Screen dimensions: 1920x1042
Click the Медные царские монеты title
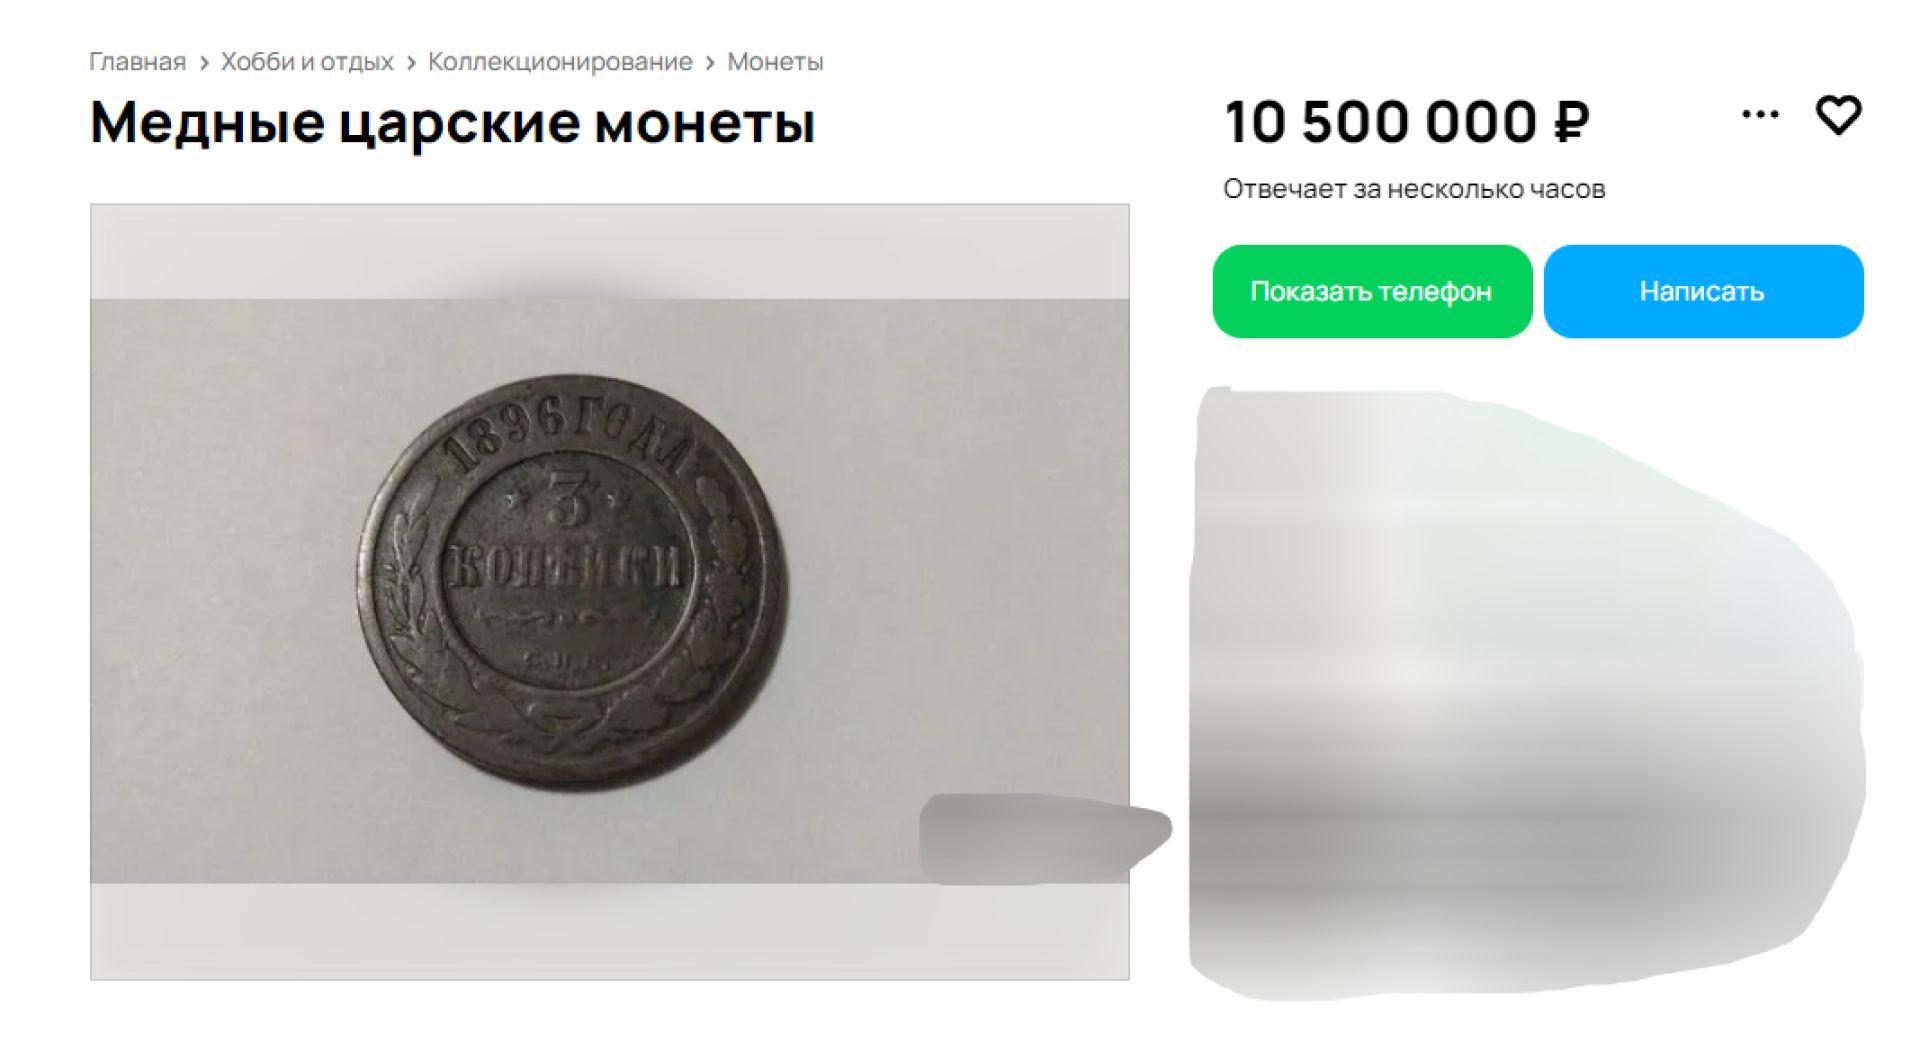click(x=452, y=123)
